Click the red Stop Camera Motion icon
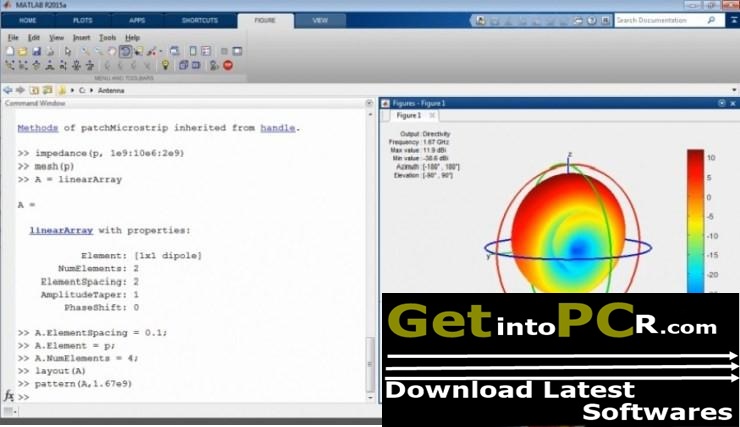 click(228, 65)
